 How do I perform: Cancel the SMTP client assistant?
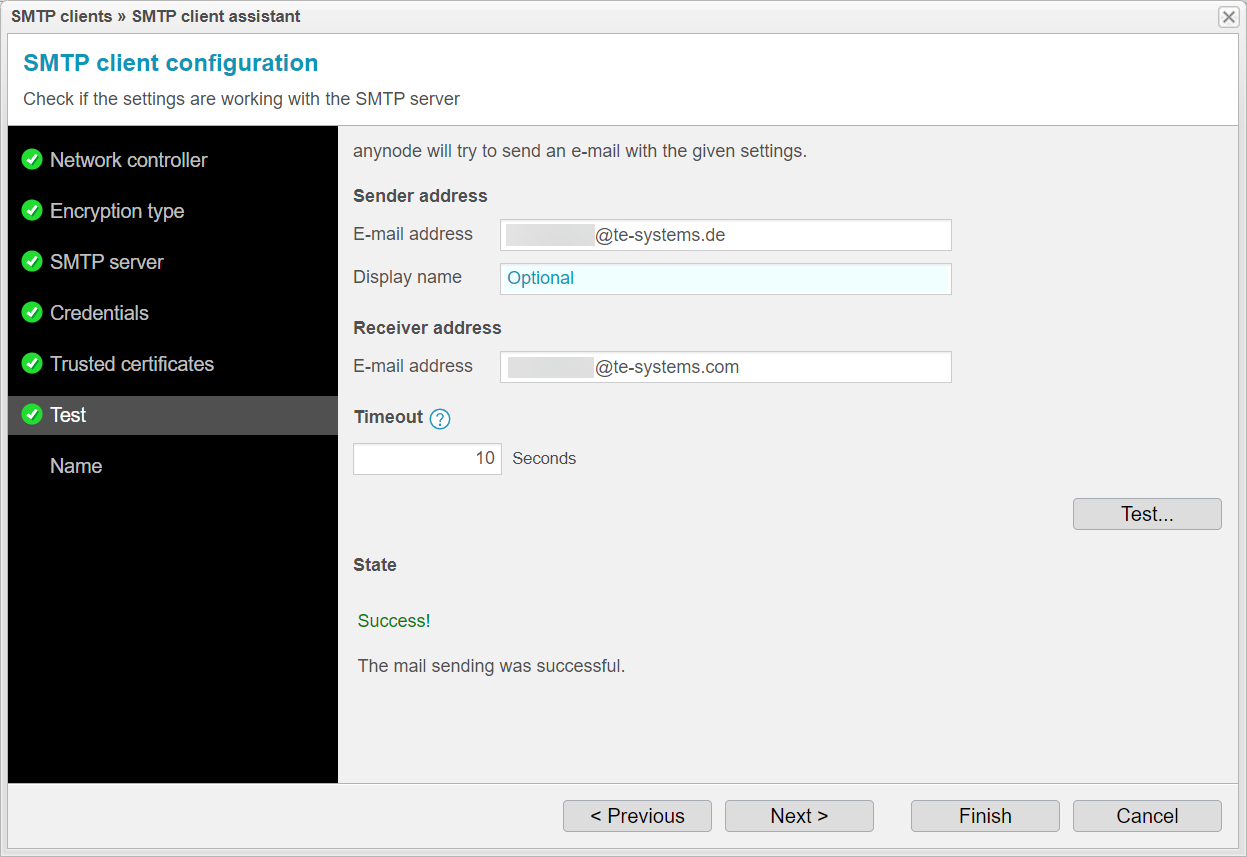point(1146,815)
